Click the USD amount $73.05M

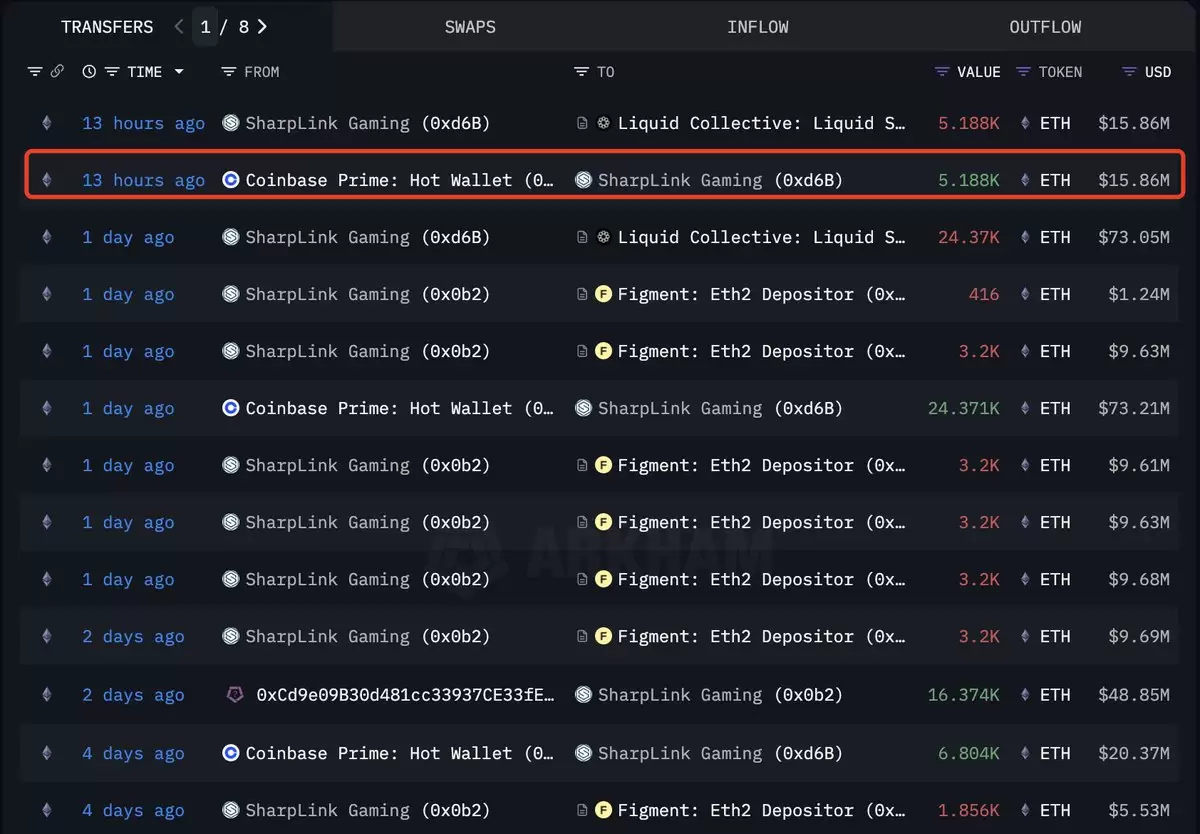pos(1134,237)
